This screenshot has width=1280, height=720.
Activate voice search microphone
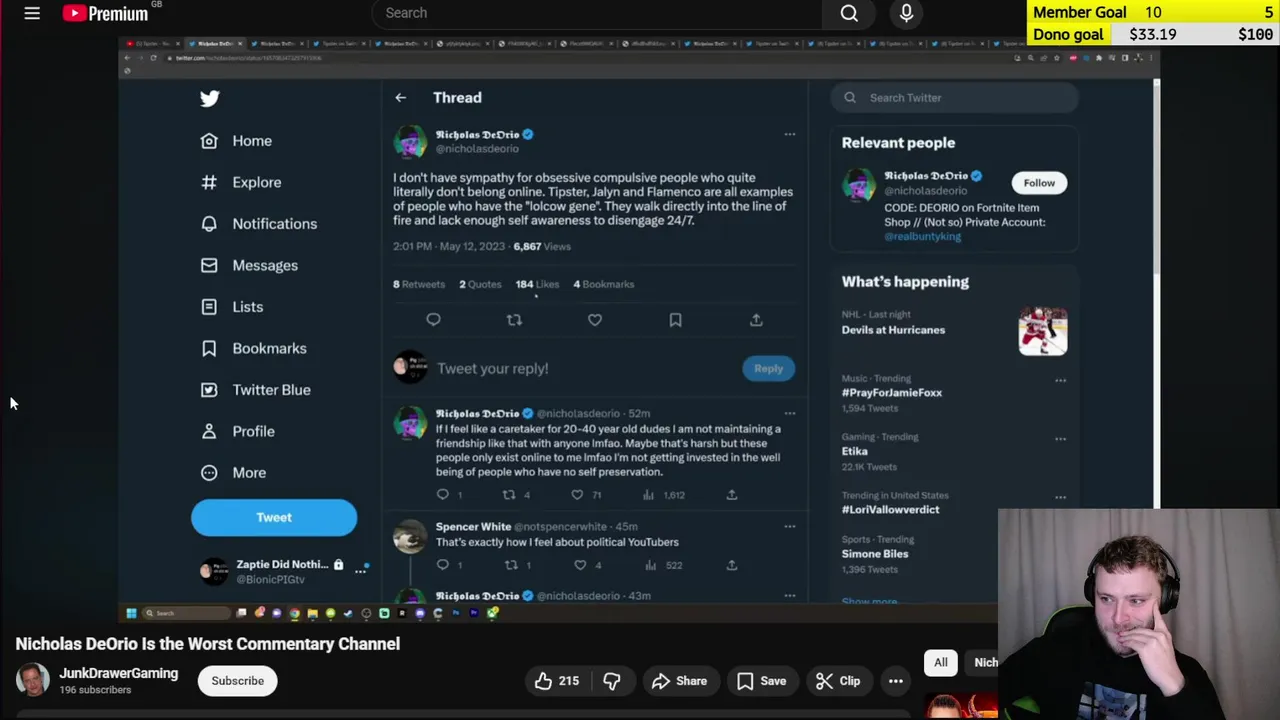tap(906, 13)
